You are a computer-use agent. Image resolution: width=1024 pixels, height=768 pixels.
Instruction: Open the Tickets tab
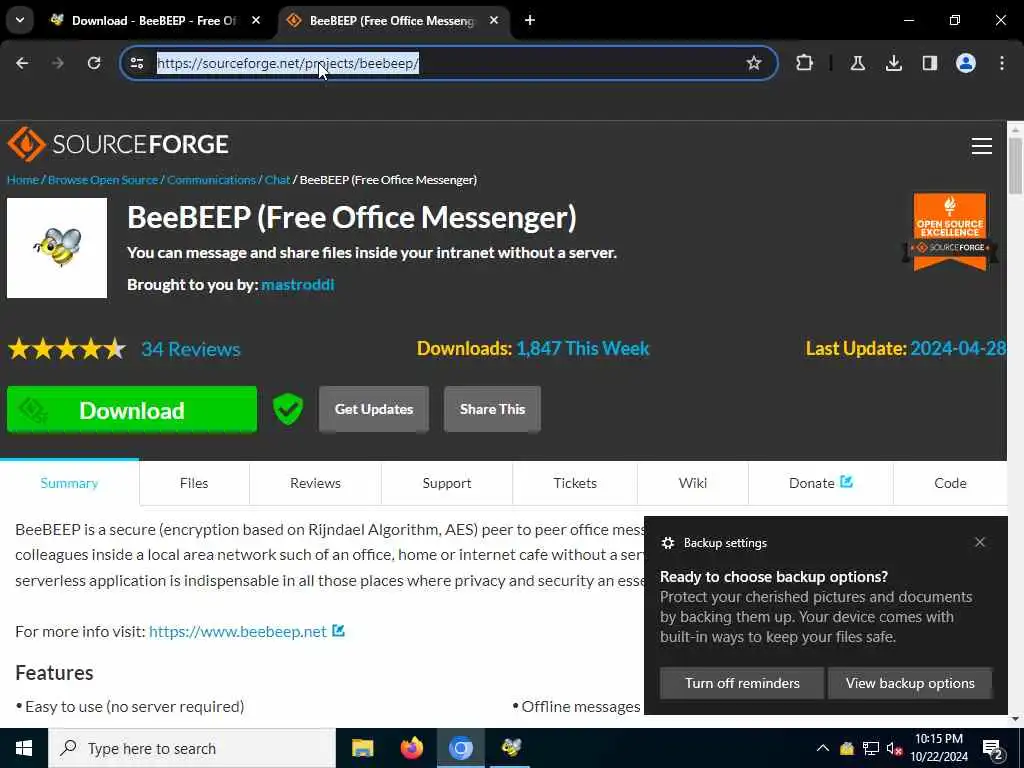click(575, 483)
